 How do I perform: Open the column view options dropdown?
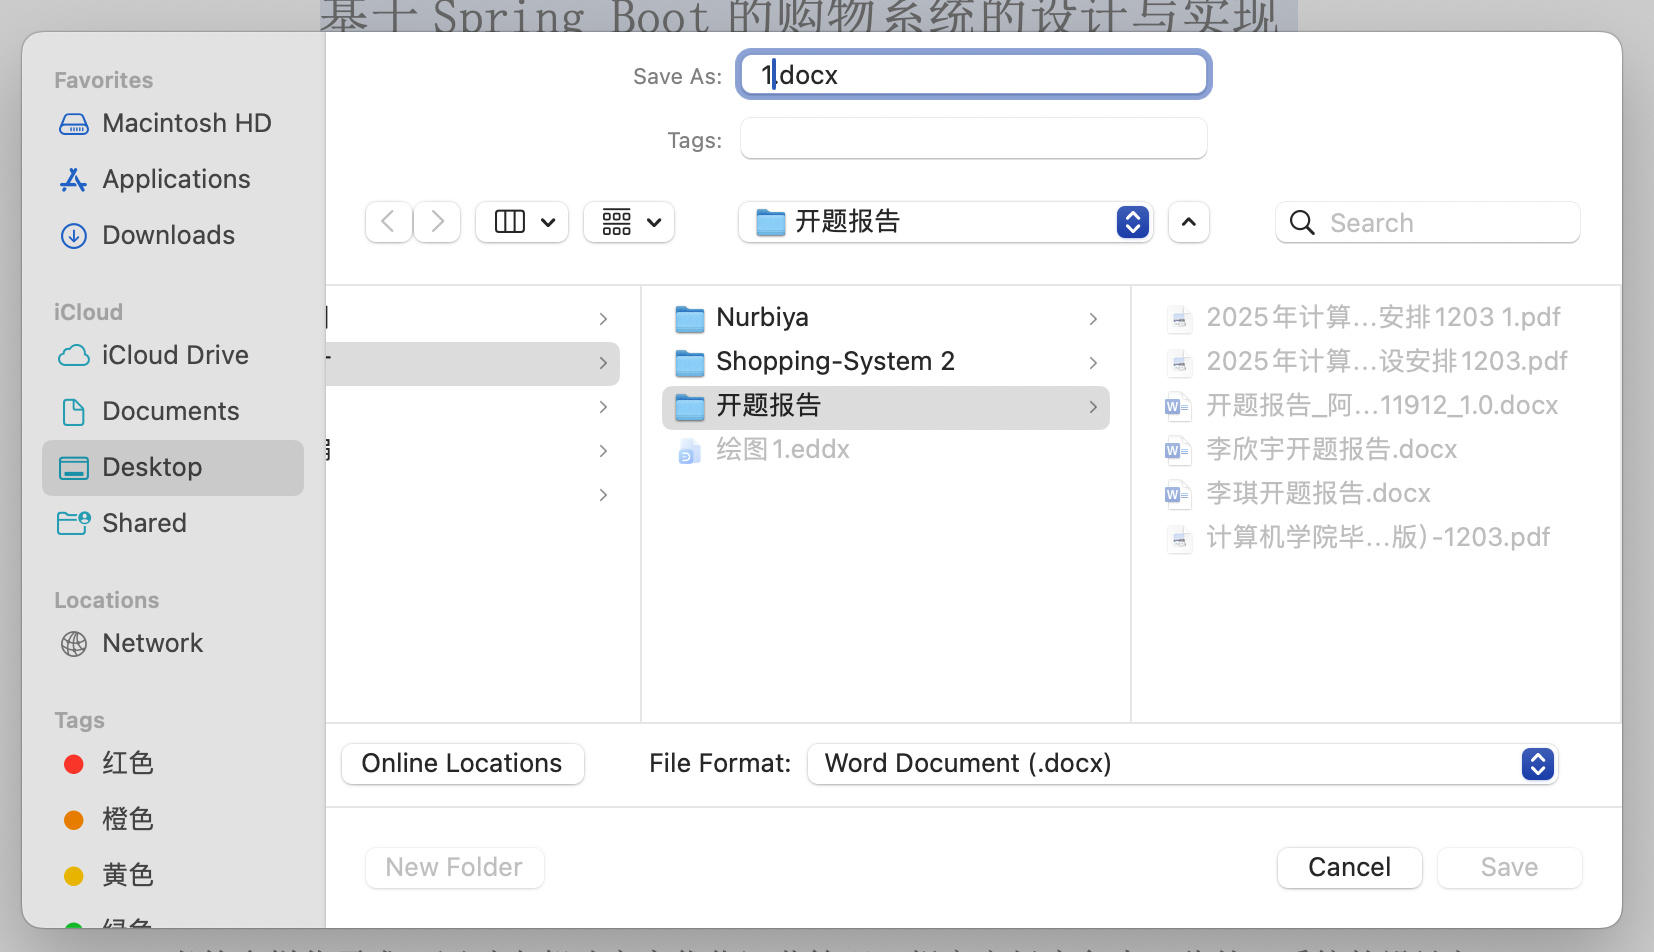[523, 222]
